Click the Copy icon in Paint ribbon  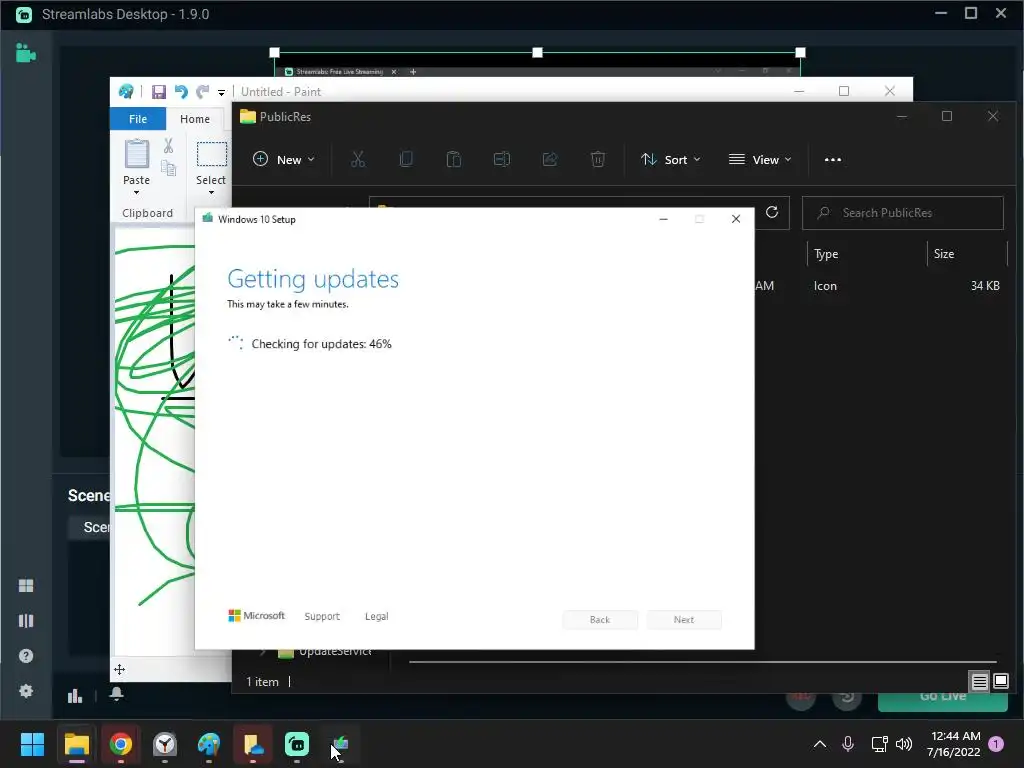click(168, 168)
